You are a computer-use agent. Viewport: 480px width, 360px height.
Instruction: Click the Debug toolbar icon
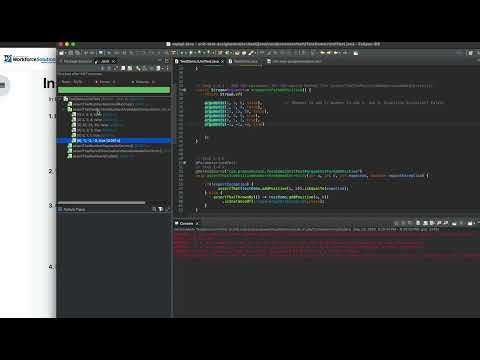(183, 53)
